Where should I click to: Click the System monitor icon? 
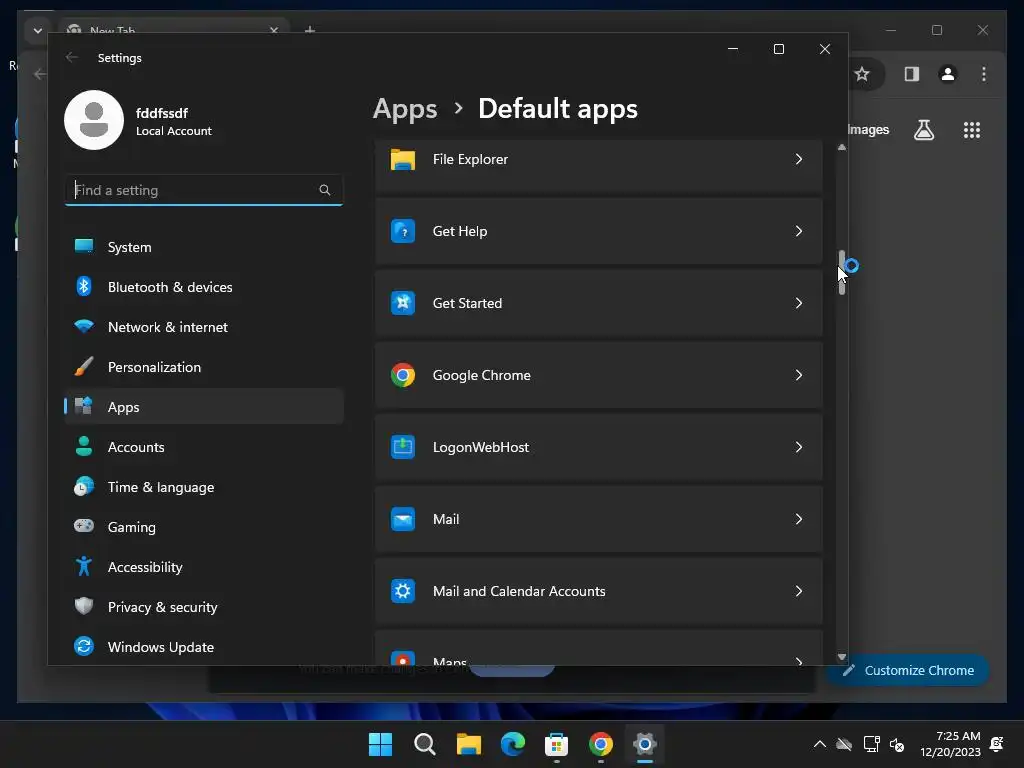click(84, 246)
